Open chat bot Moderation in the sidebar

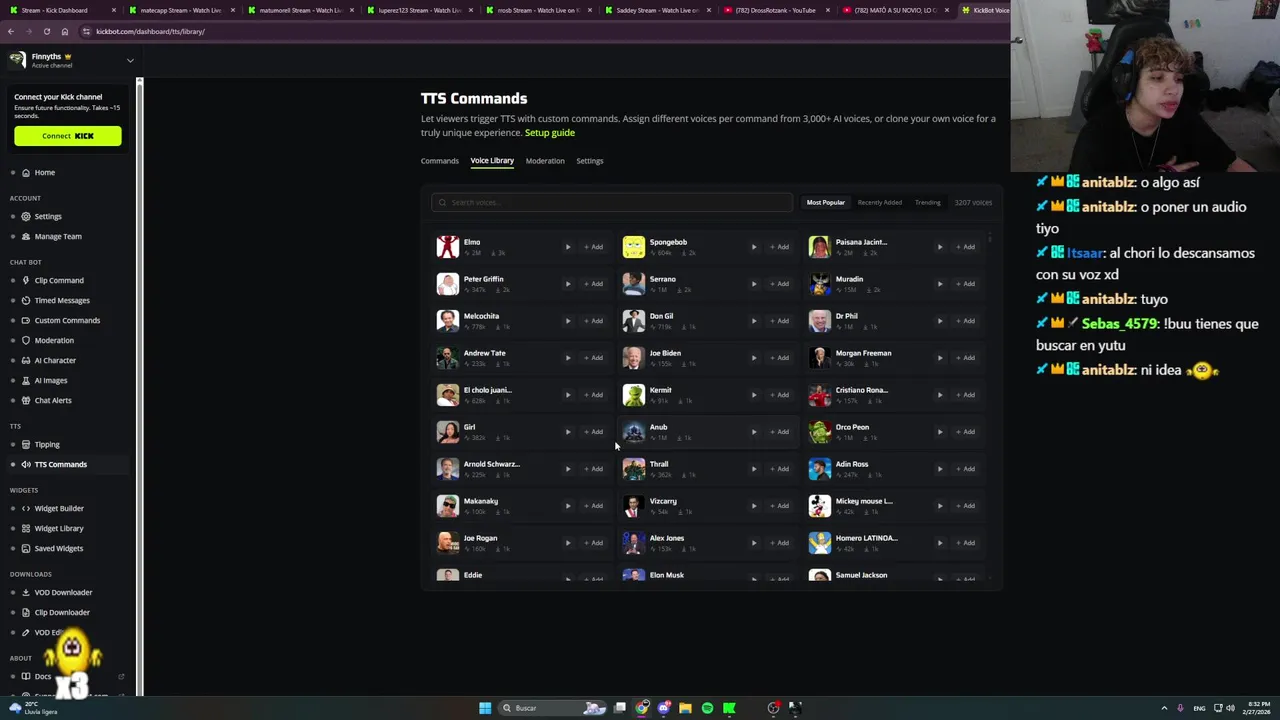tap(54, 341)
